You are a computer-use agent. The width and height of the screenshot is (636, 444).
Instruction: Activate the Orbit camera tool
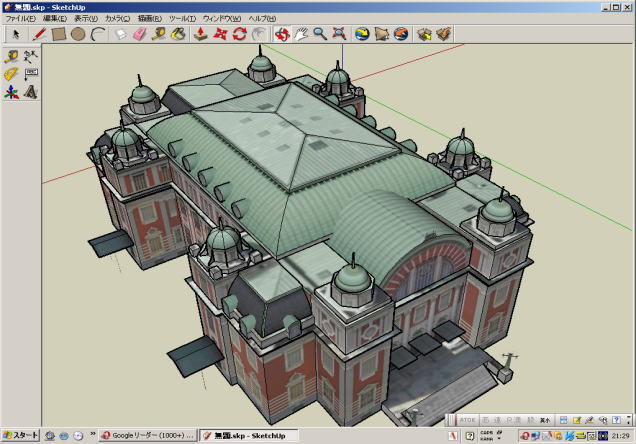[281, 34]
